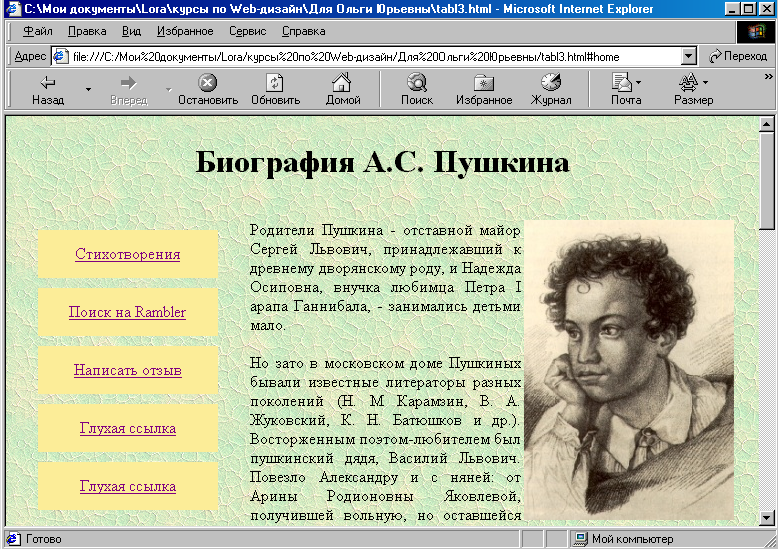Click the Мой компьютер zone icon

580,539
